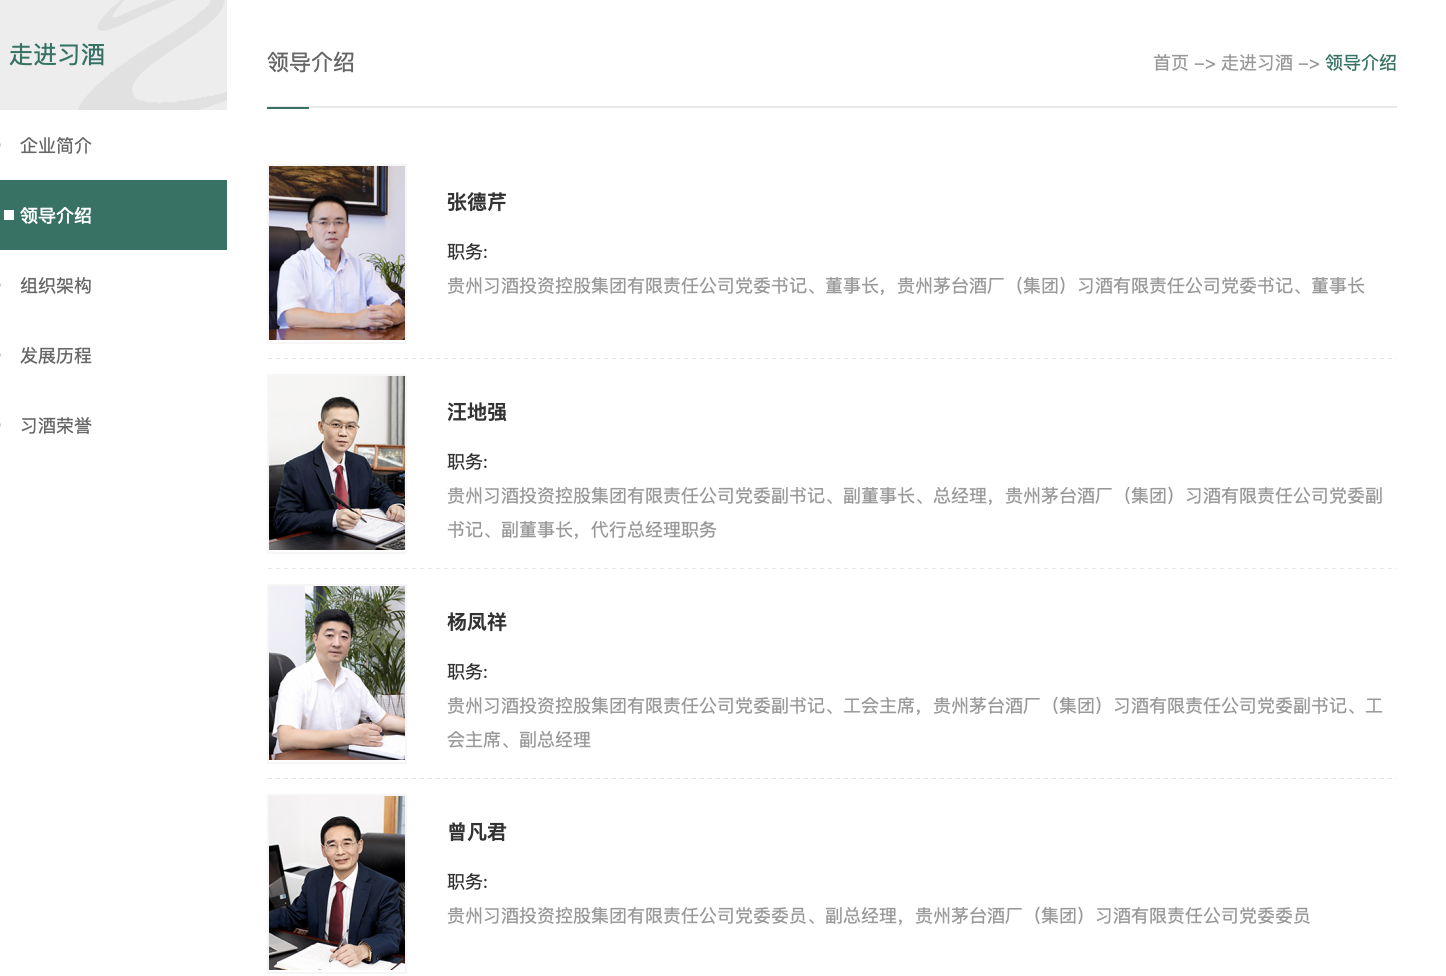Screen dimensions: 1446x976
Task: Click the white square bullet beside 领导介绍
Action: coord(9,215)
